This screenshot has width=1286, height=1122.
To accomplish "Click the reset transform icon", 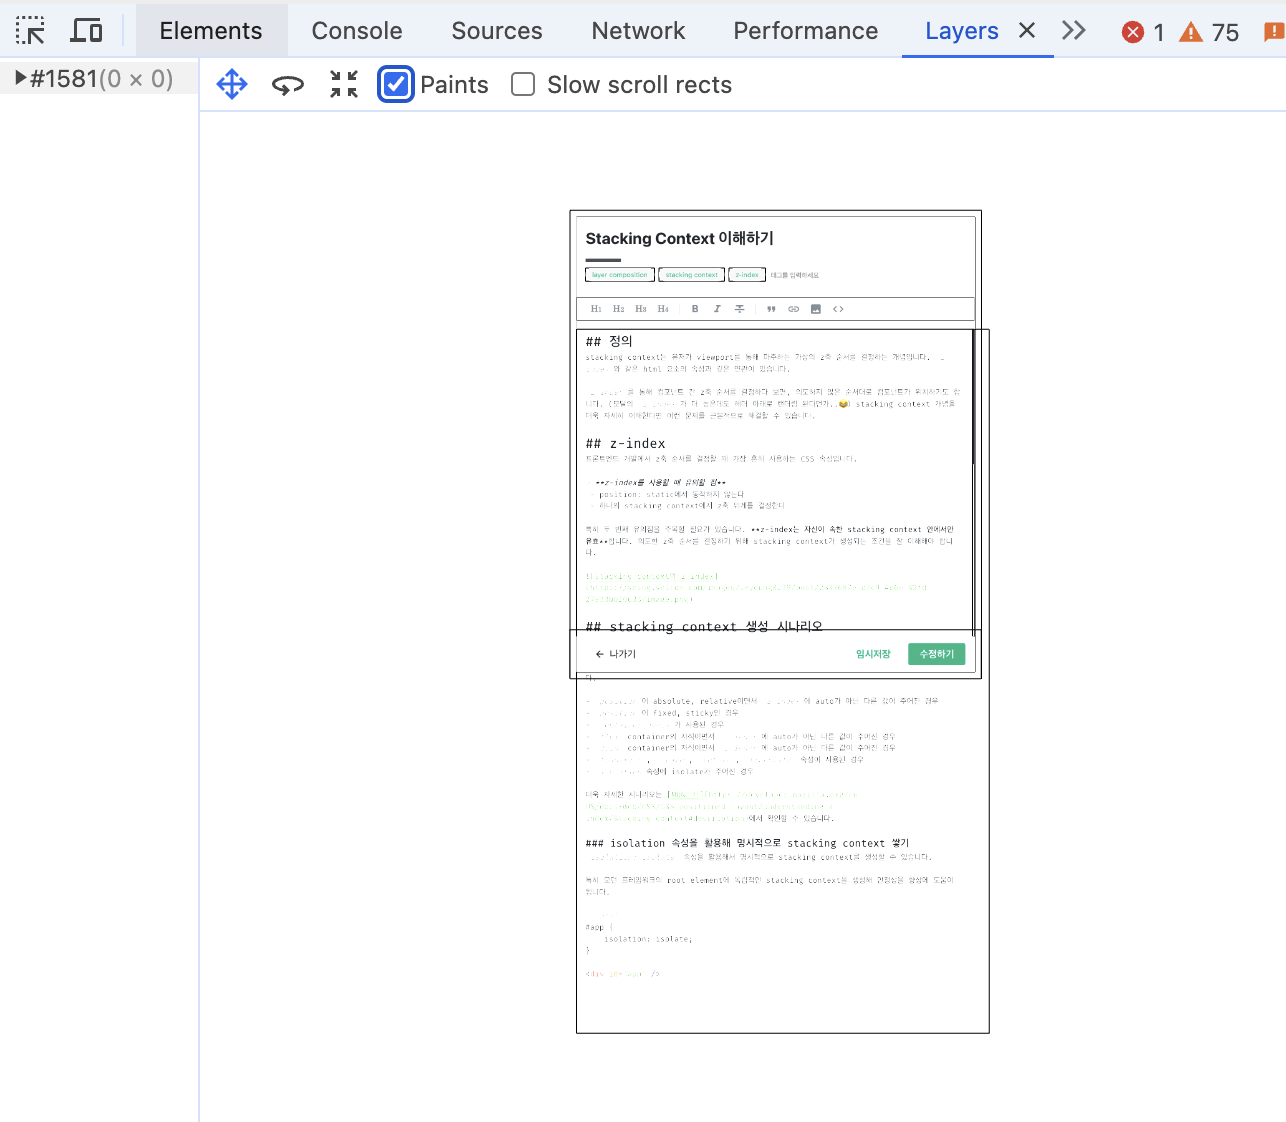I will pos(344,85).
